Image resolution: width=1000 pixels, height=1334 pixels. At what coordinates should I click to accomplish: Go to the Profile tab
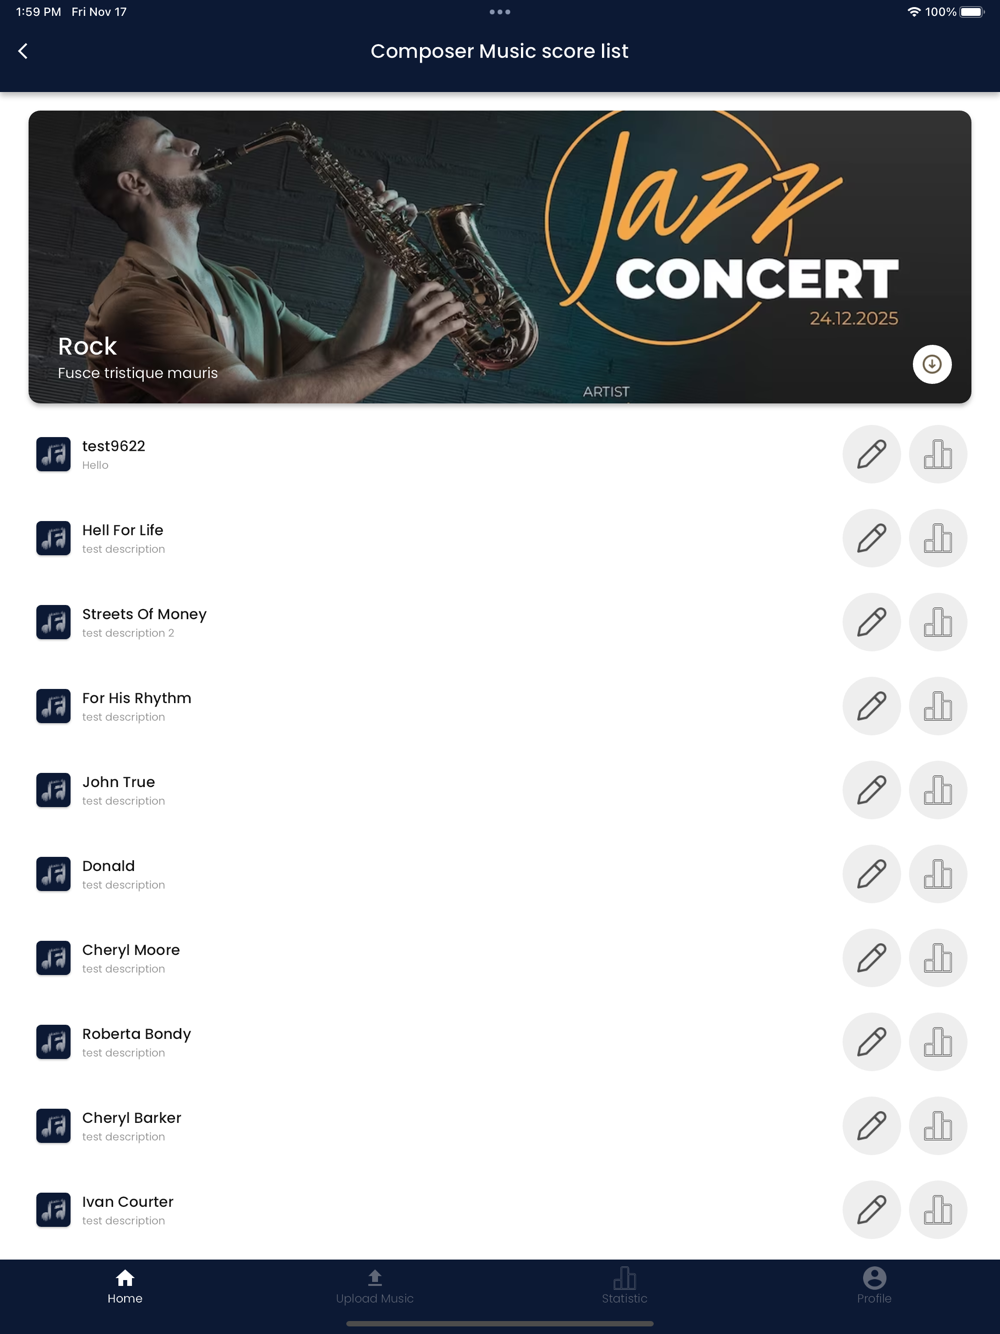tap(874, 1286)
